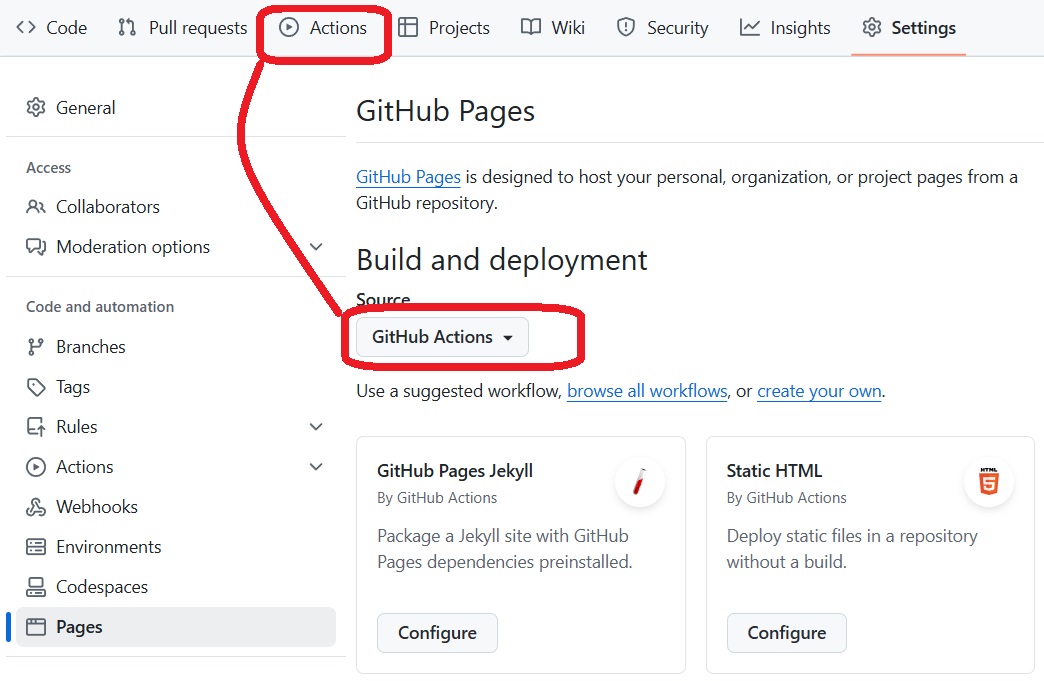Click the Jekyll test tube icon
The width and height of the screenshot is (1044, 681).
click(x=640, y=484)
